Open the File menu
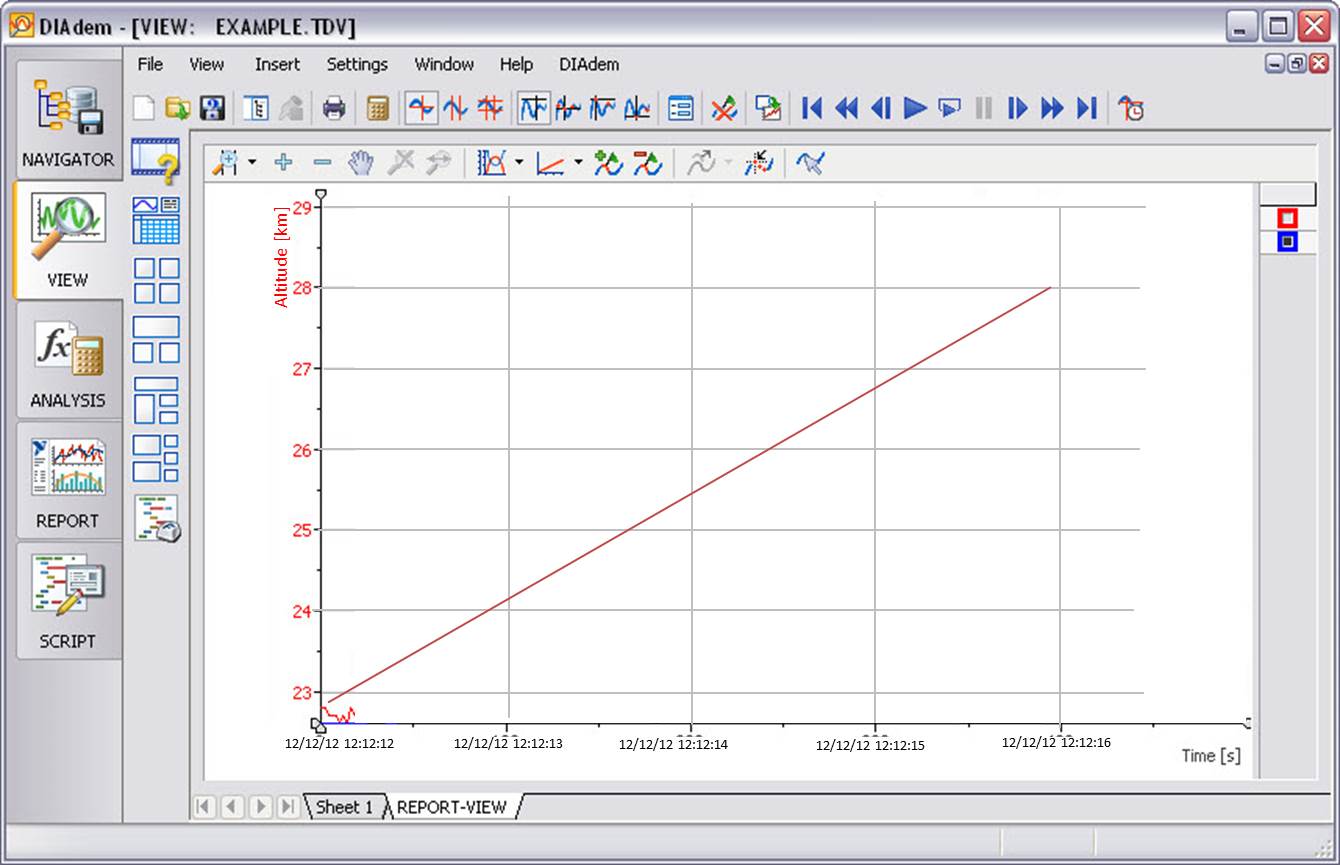Image resolution: width=1340 pixels, height=865 pixels. (150, 64)
